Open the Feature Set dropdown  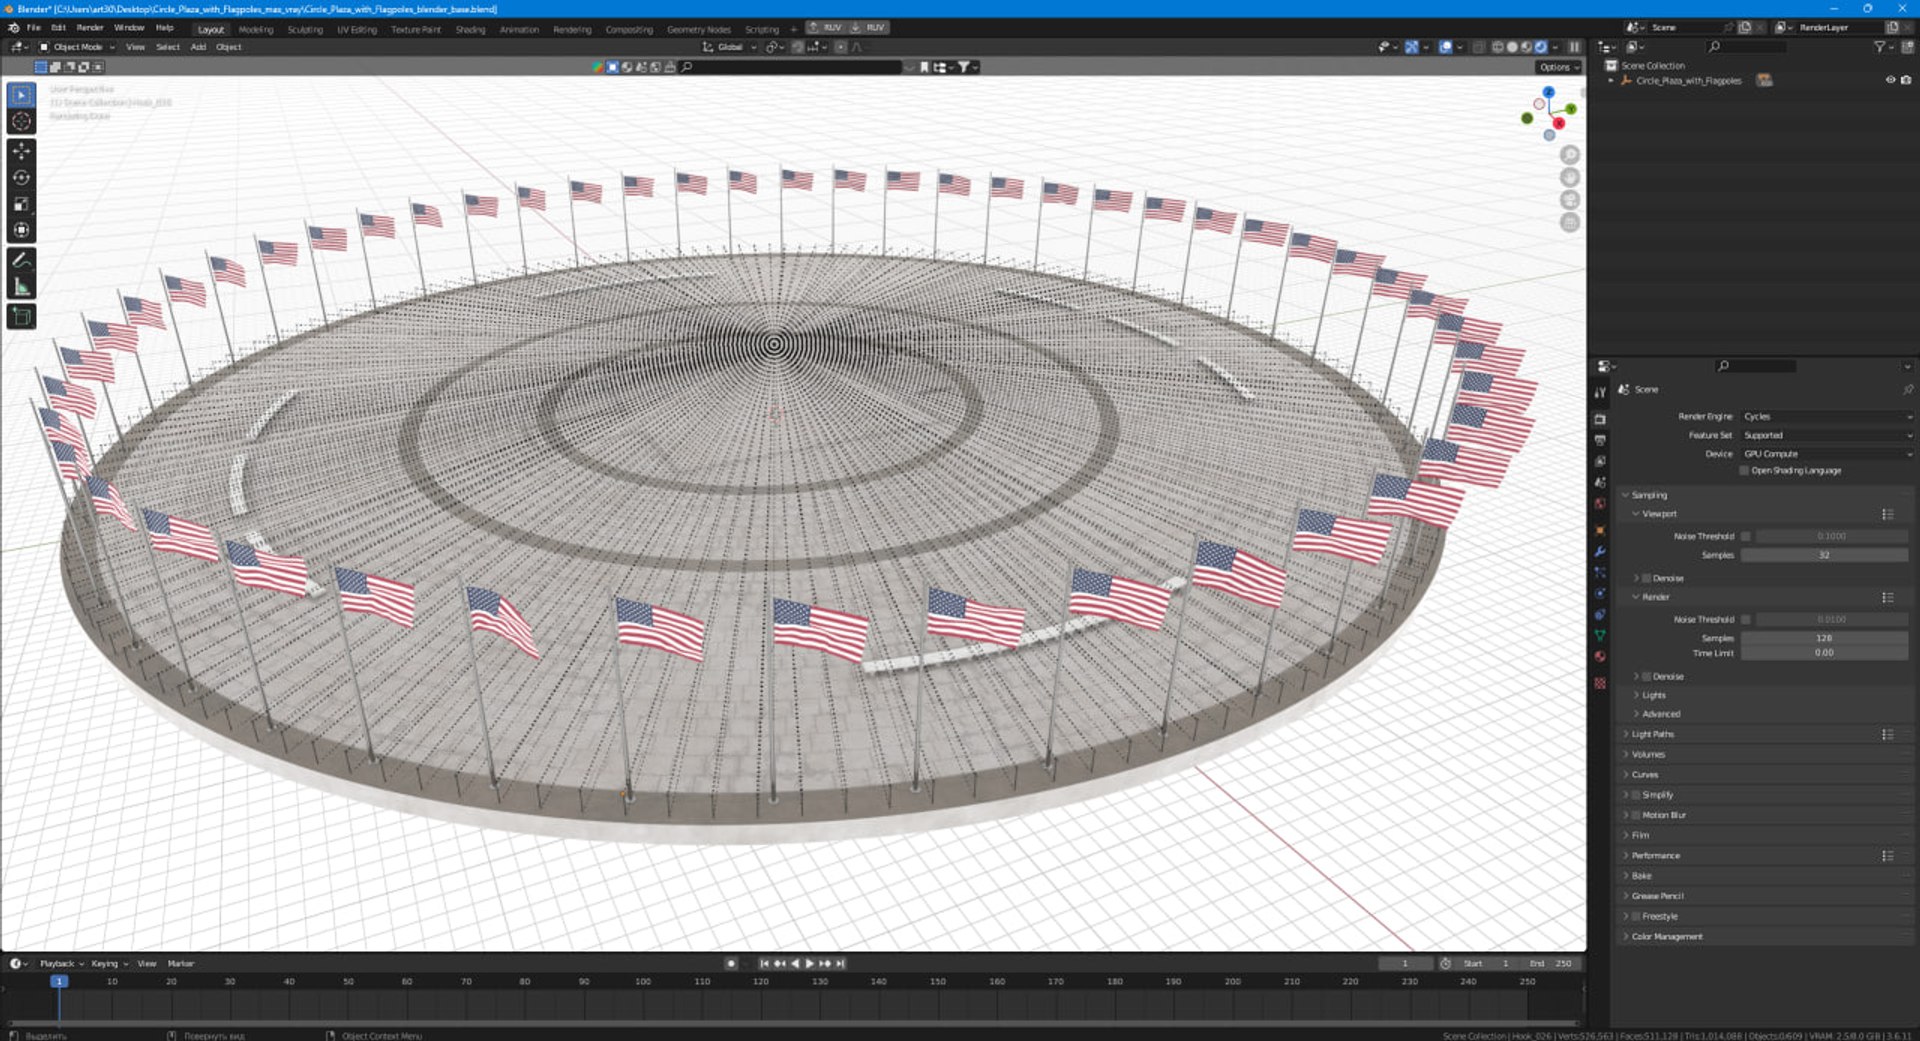[x=1827, y=435]
